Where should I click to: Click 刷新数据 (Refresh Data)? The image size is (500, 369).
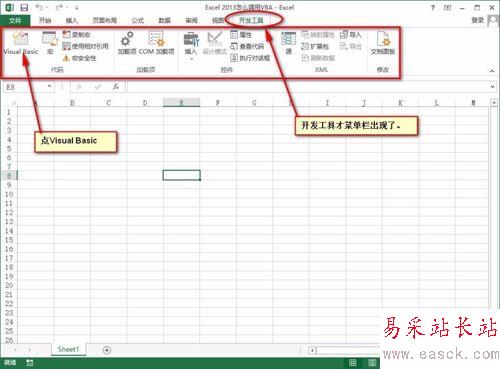[x=318, y=58]
